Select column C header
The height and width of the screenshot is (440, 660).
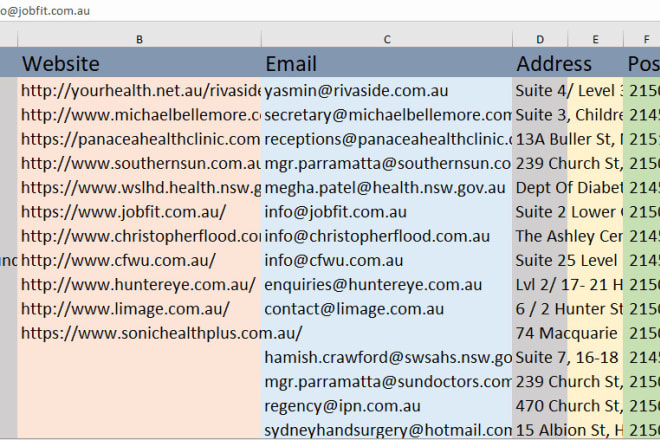click(387, 40)
